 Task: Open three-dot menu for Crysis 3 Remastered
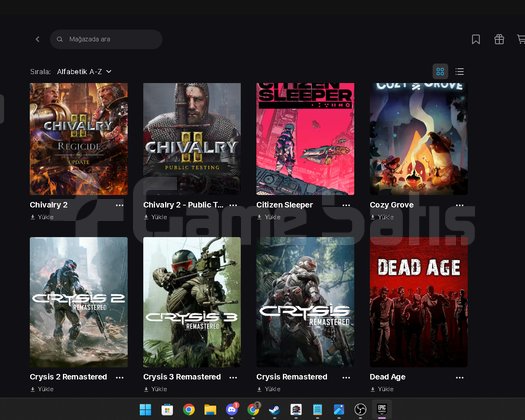click(x=233, y=377)
